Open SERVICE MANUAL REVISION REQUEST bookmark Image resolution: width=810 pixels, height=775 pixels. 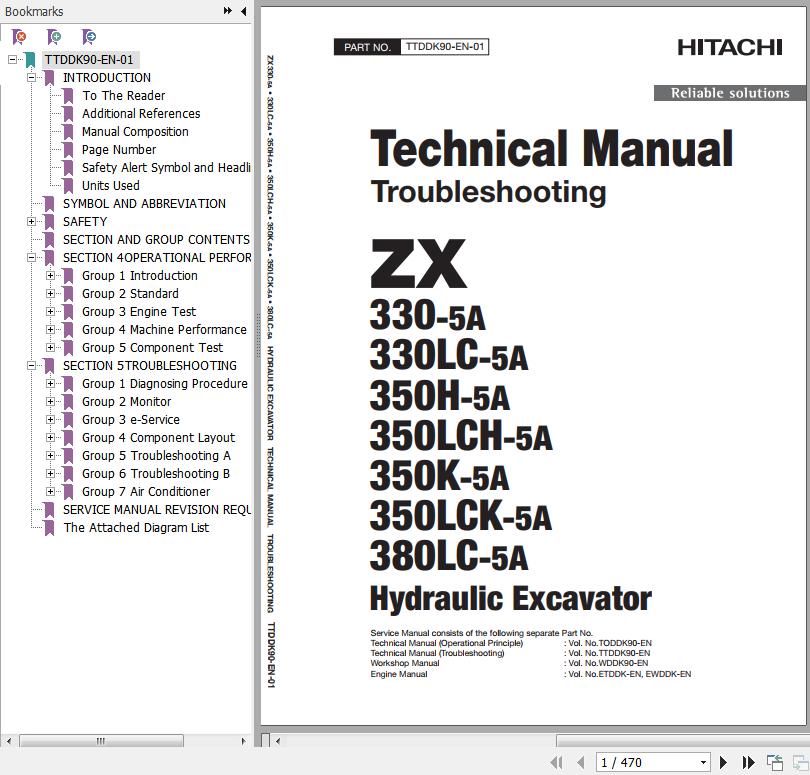157,510
